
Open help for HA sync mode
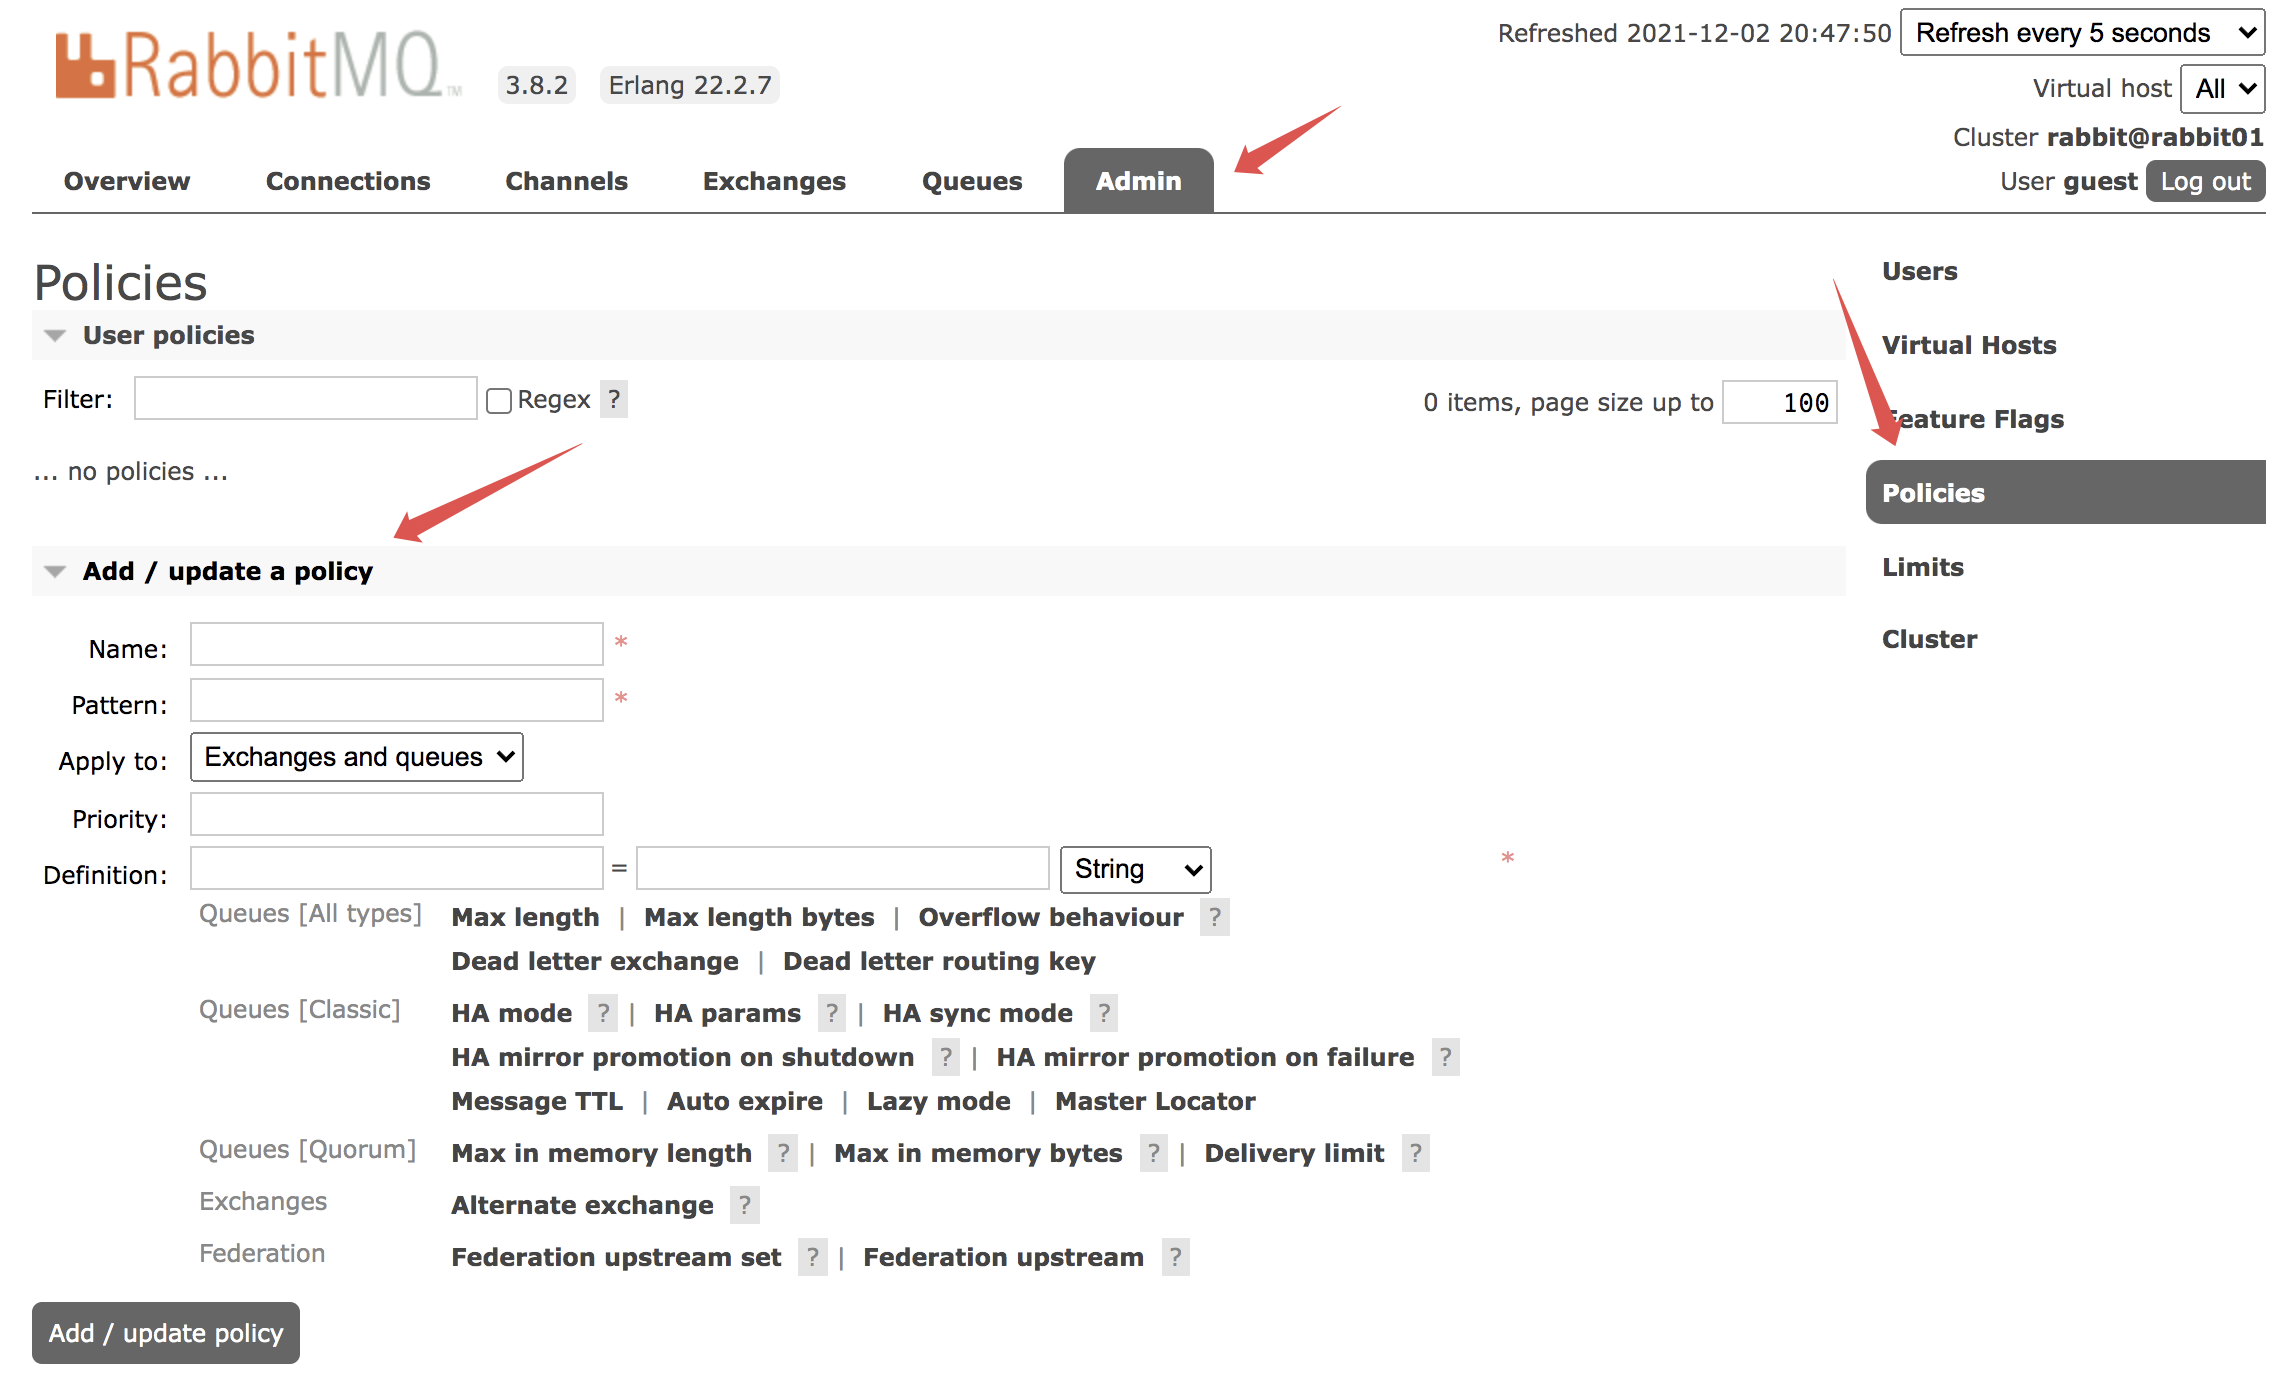coord(1103,1013)
